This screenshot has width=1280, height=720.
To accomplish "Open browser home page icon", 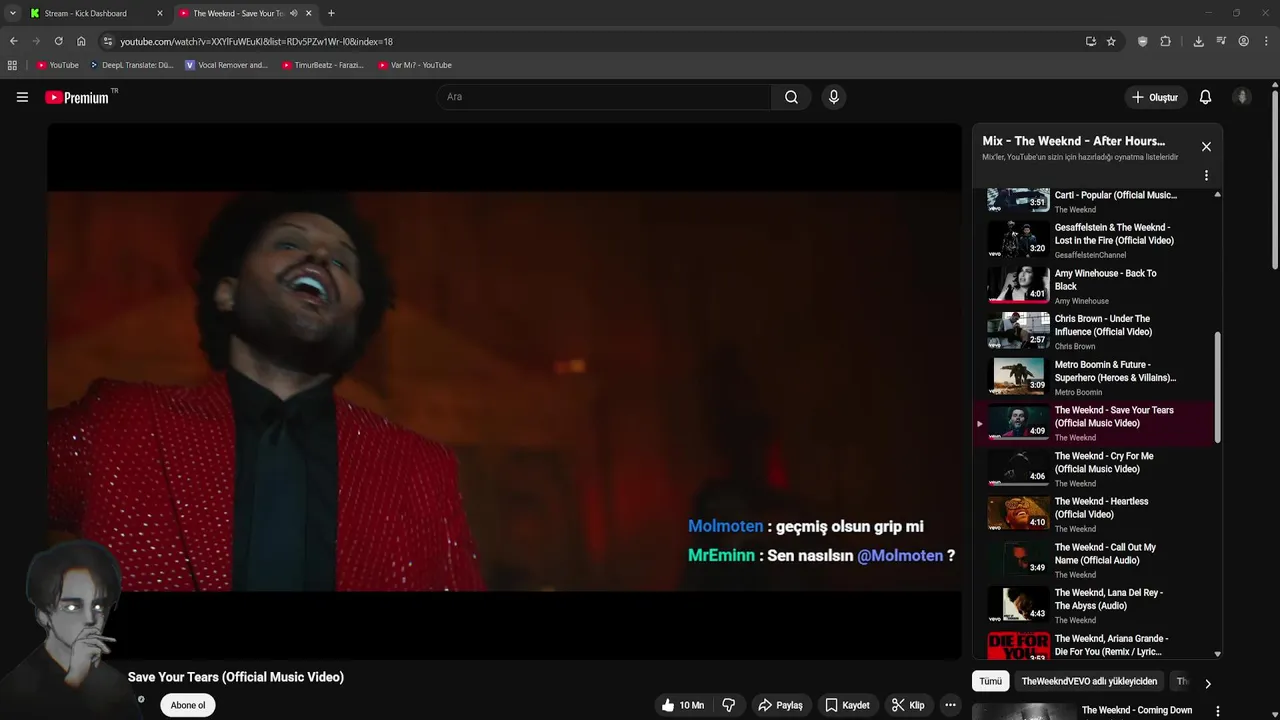I will coord(81,41).
